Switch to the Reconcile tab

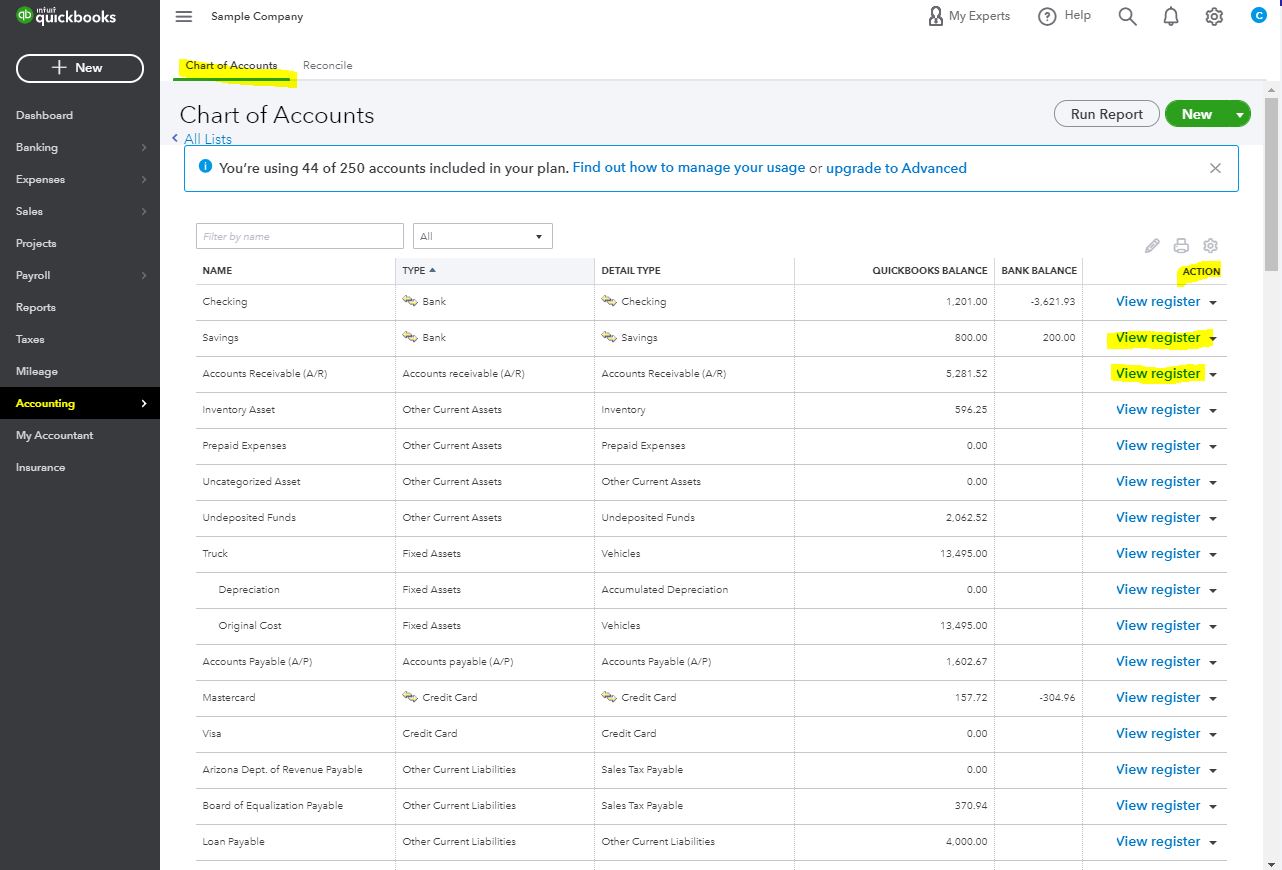[328, 65]
